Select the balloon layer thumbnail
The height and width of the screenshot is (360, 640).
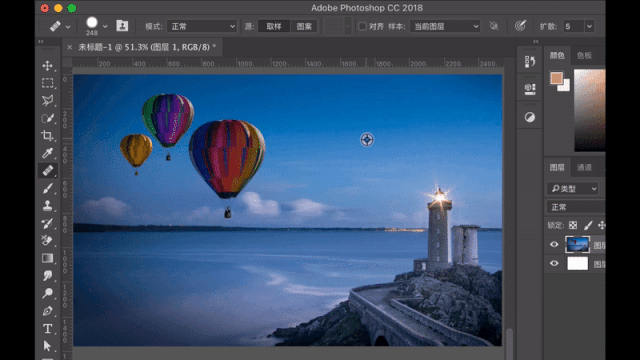578,244
